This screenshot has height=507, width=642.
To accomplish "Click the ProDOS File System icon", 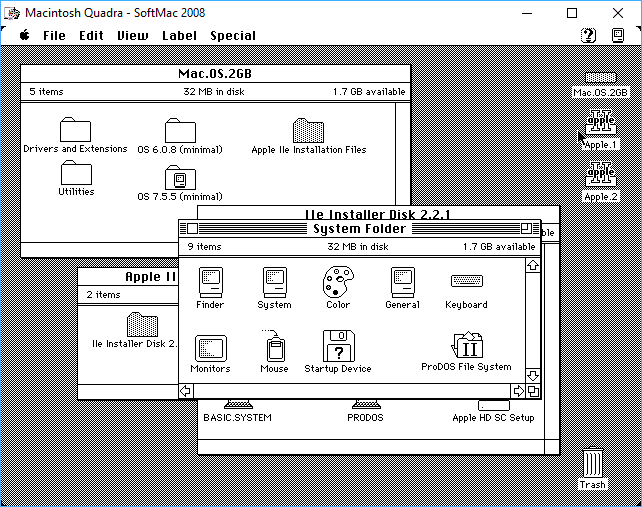I will tap(467, 345).
